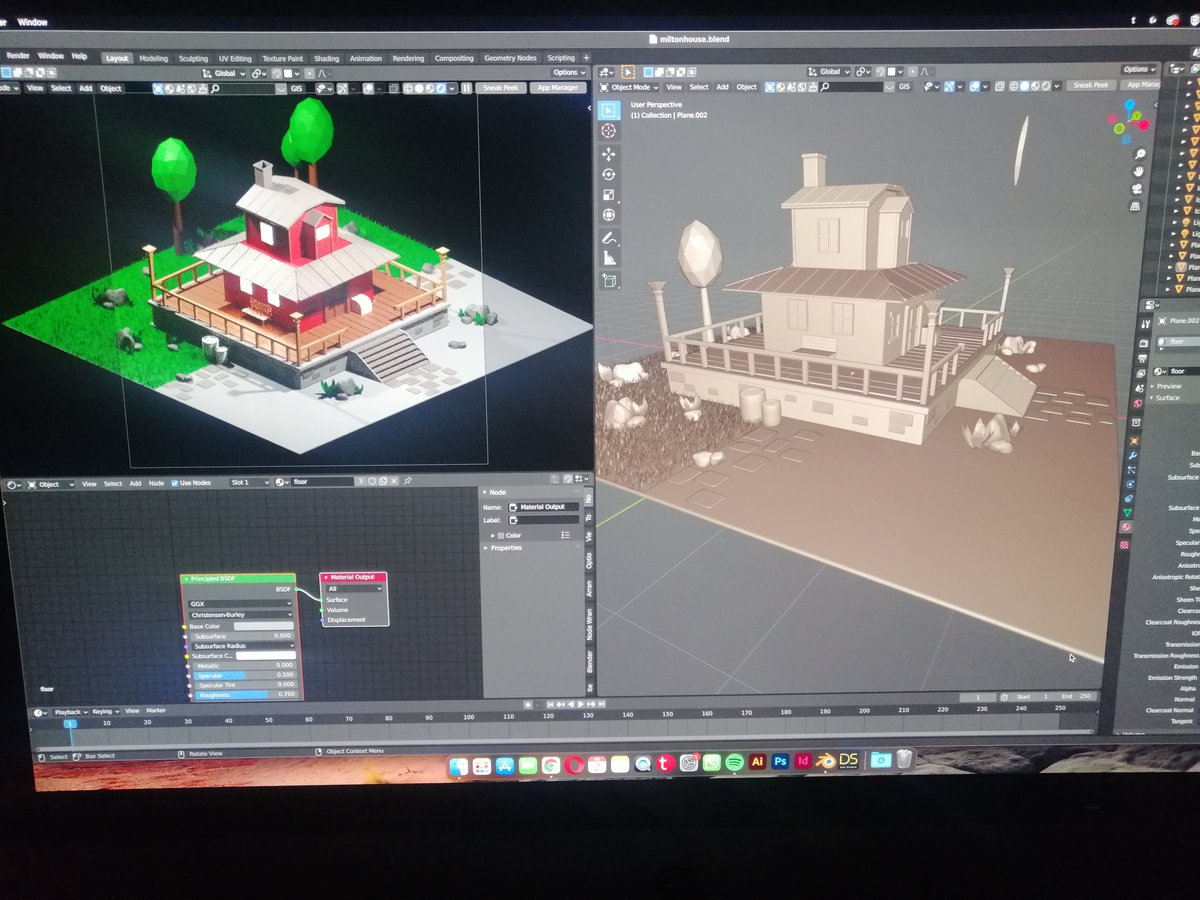Image resolution: width=1200 pixels, height=900 pixels.
Task: Open the Keying popover in timeline
Action: (104, 712)
